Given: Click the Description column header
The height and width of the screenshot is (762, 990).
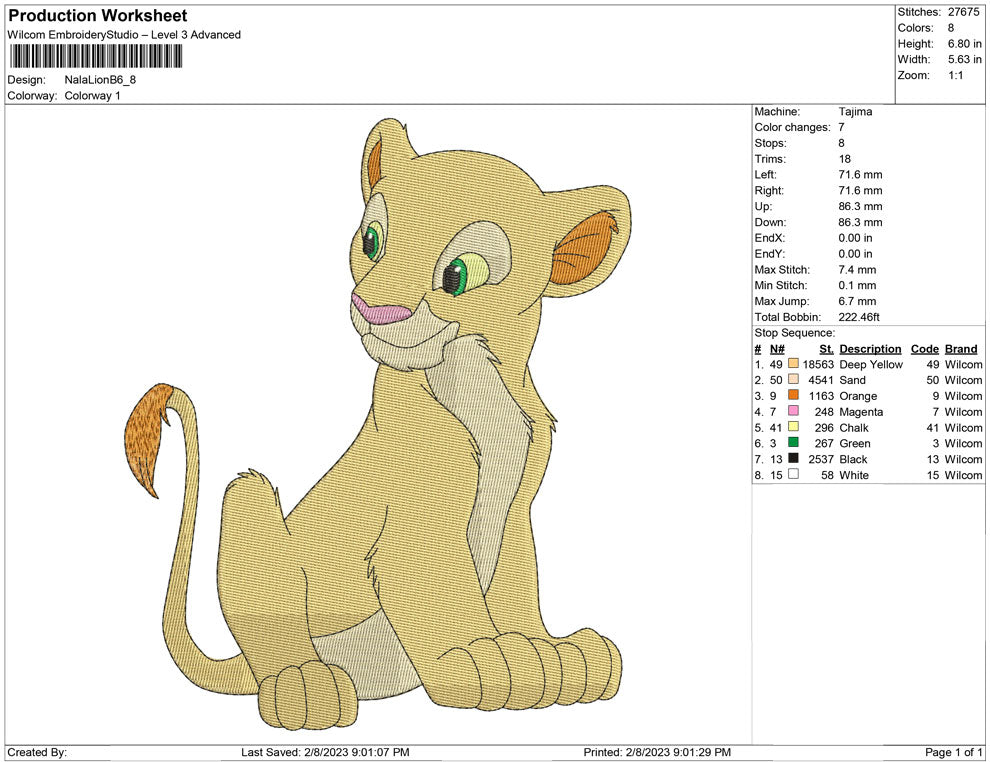Looking at the screenshot, I should 871,348.
